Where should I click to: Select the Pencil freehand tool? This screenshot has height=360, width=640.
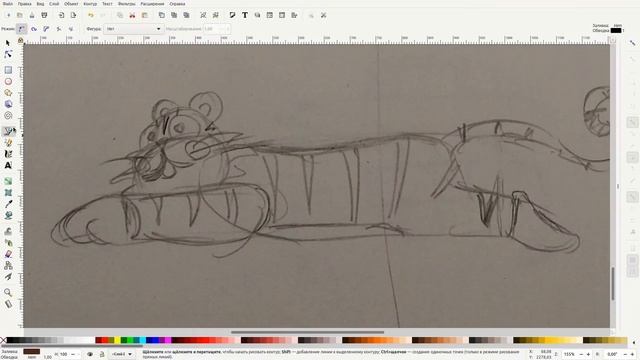8,143
